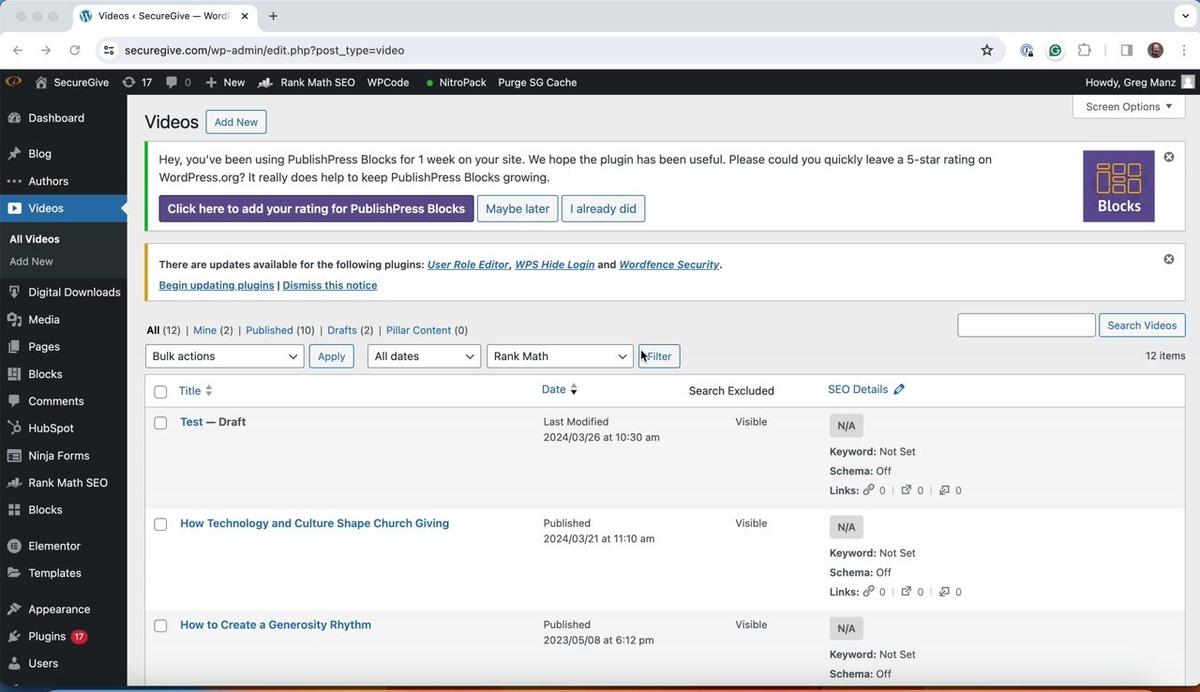Click the updates icon showing 17
The width and height of the screenshot is (1200, 692).
click(138, 82)
